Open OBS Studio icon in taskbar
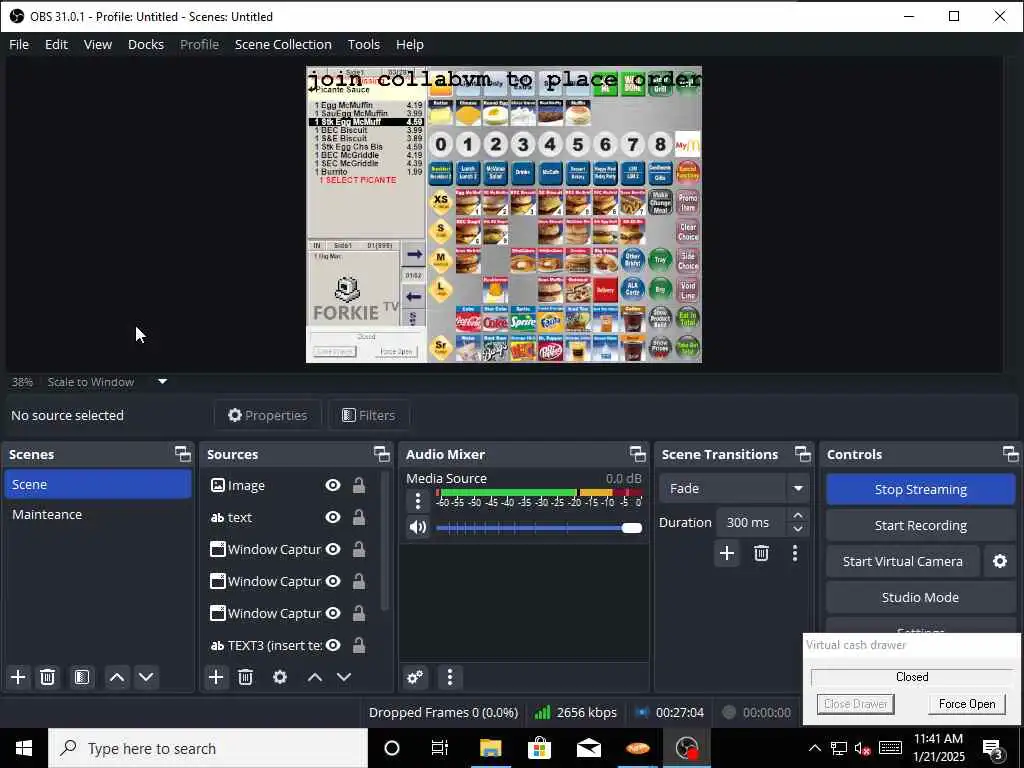 tap(687, 748)
